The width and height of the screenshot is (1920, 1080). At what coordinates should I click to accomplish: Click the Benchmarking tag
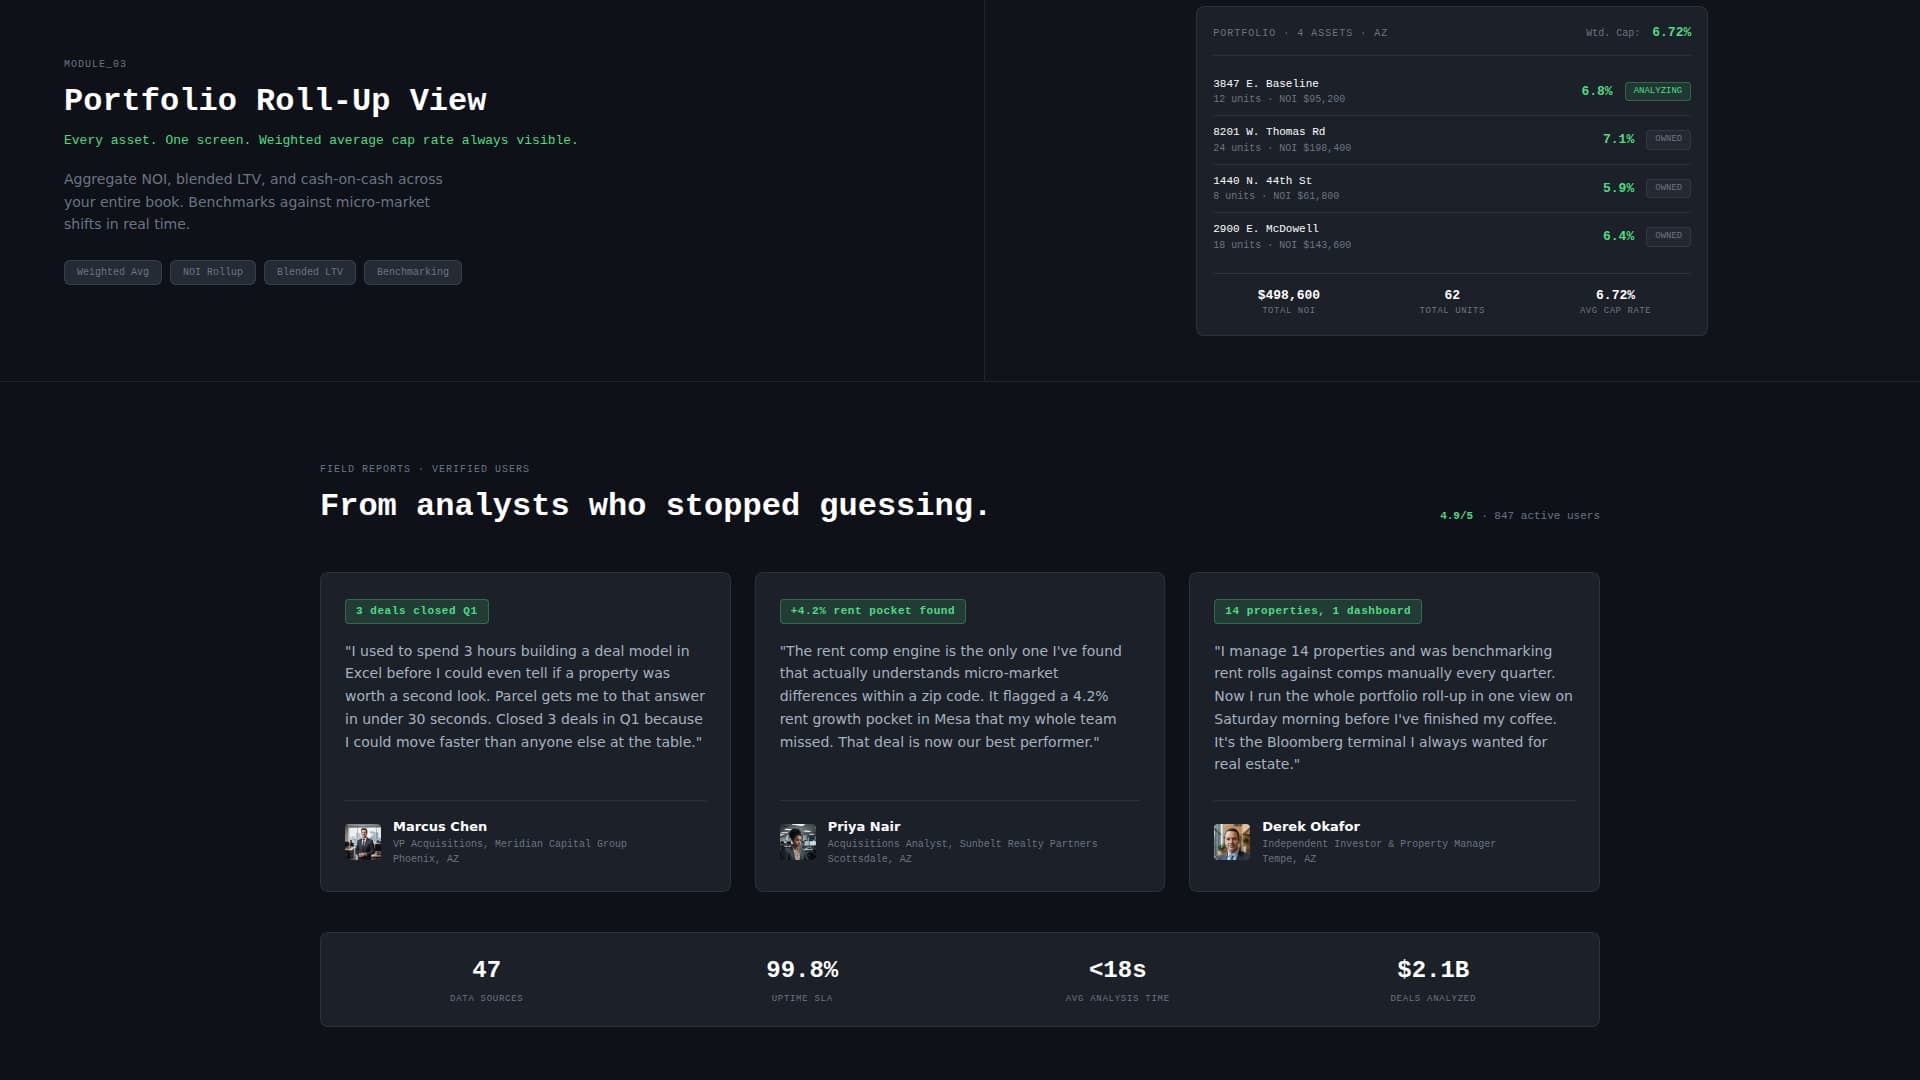pyautogui.click(x=412, y=272)
